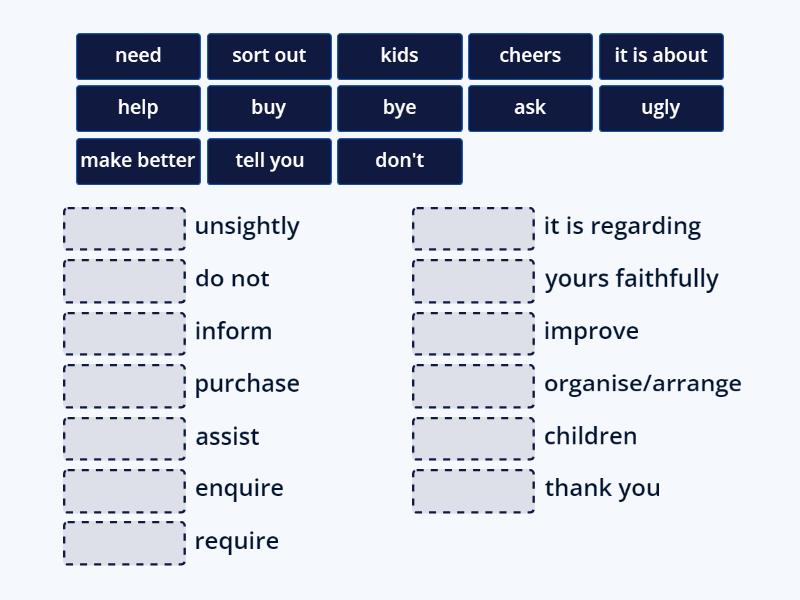This screenshot has height=600, width=800.
Task: Select the blank box next to 'purchase'
Action: (x=125, y=385)
